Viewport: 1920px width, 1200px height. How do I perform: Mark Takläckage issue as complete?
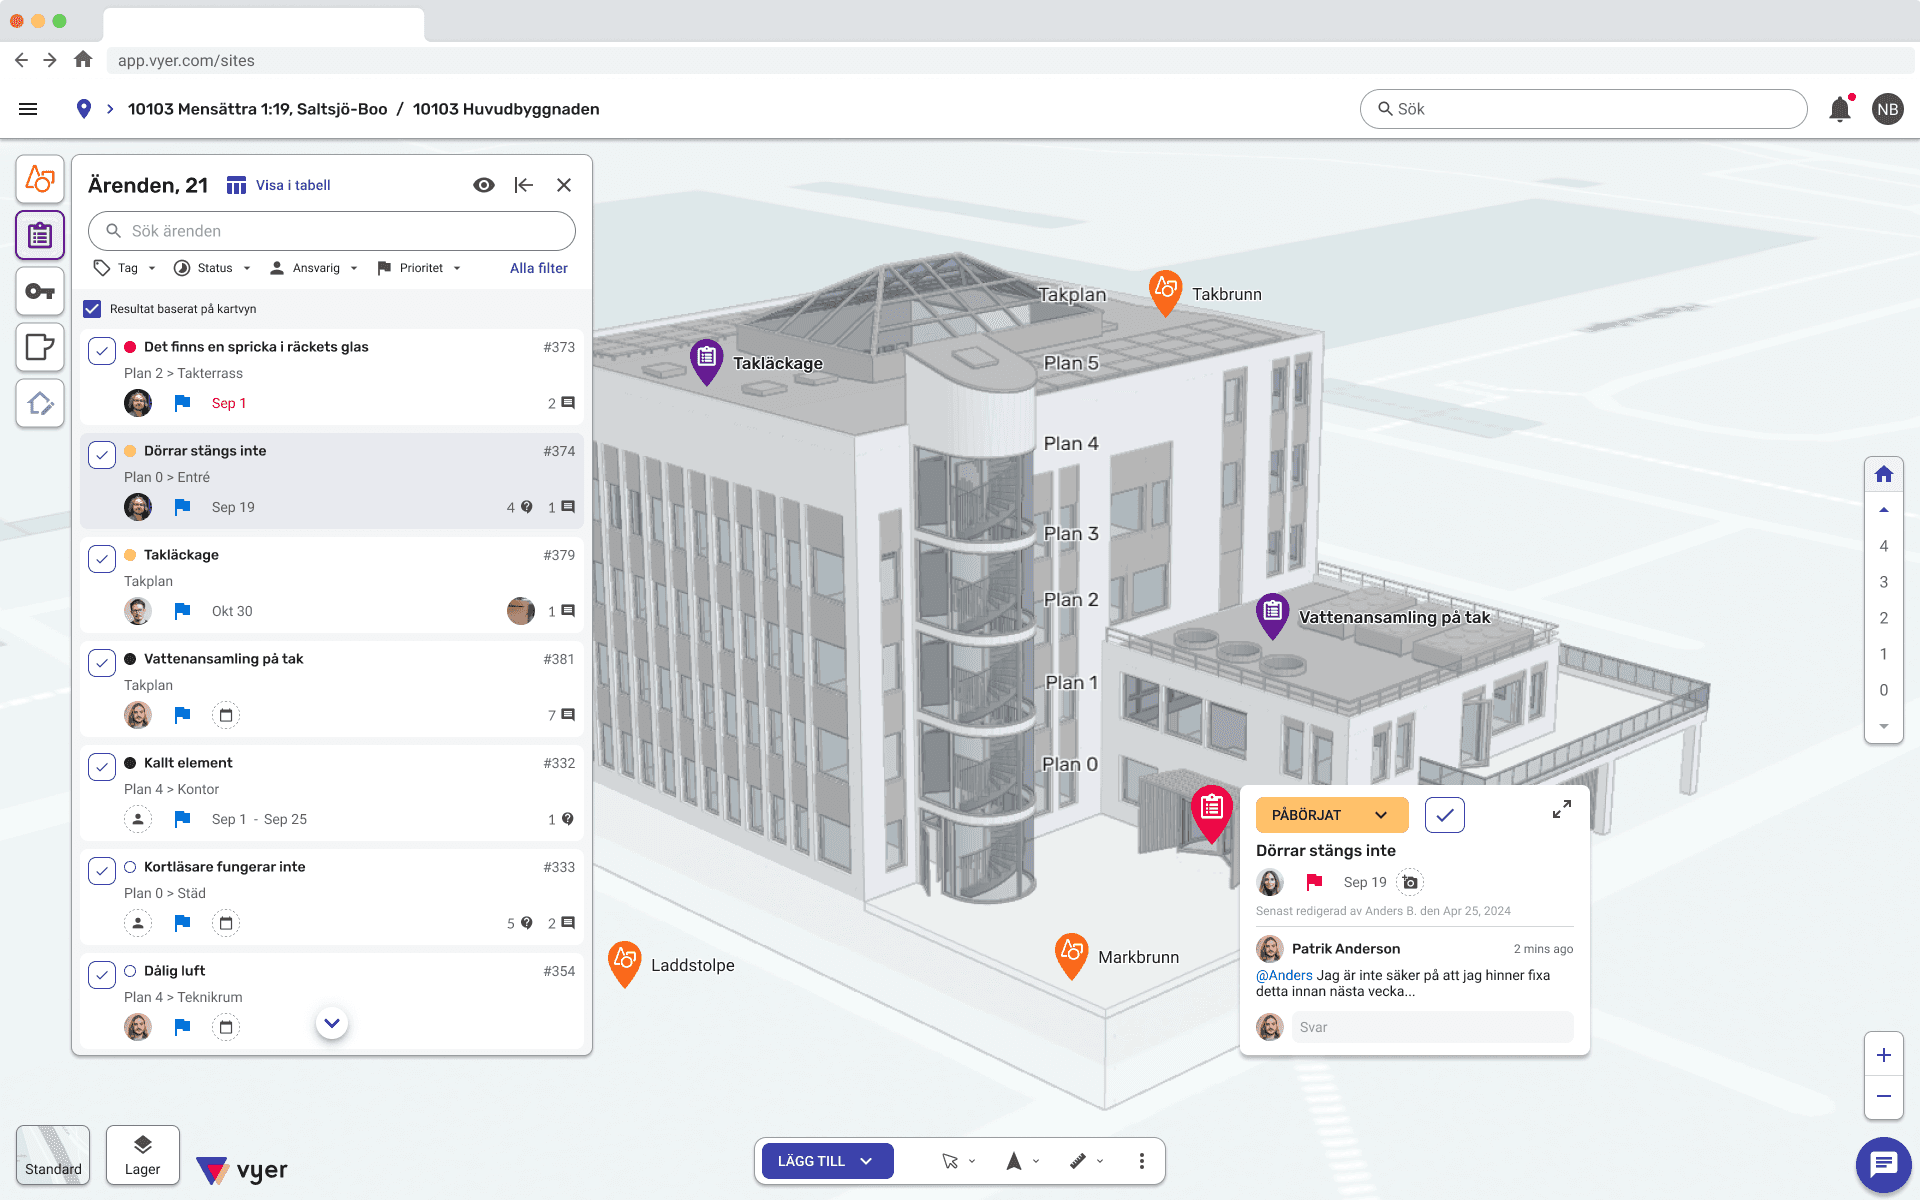pos(102,558)
